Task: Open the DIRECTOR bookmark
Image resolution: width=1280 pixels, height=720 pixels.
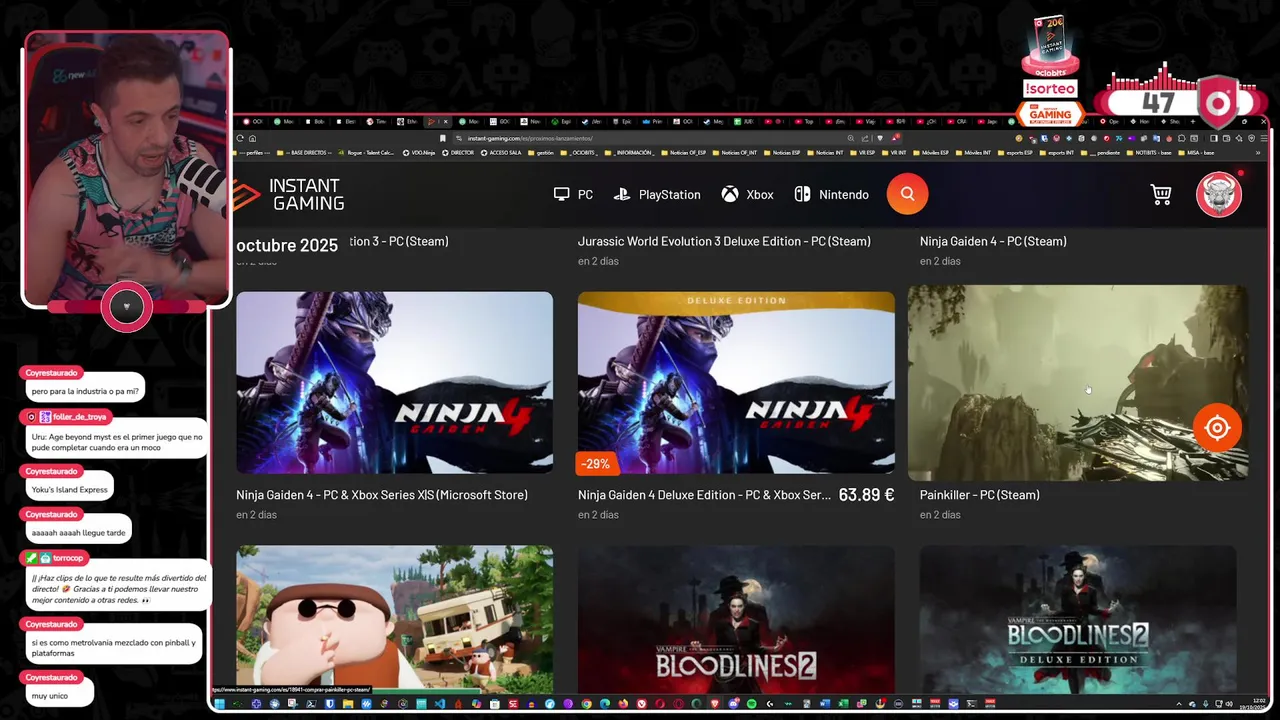Action: click(458, 152)
